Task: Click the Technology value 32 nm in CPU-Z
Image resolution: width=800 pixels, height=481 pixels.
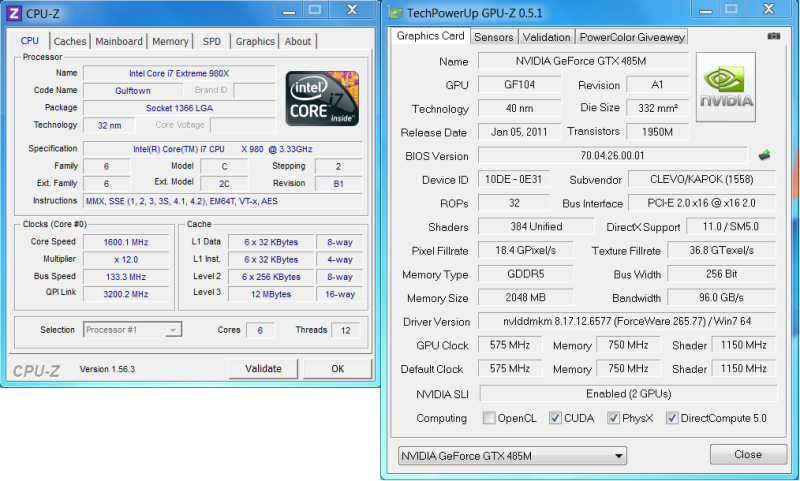Action: tap(110, 125)
